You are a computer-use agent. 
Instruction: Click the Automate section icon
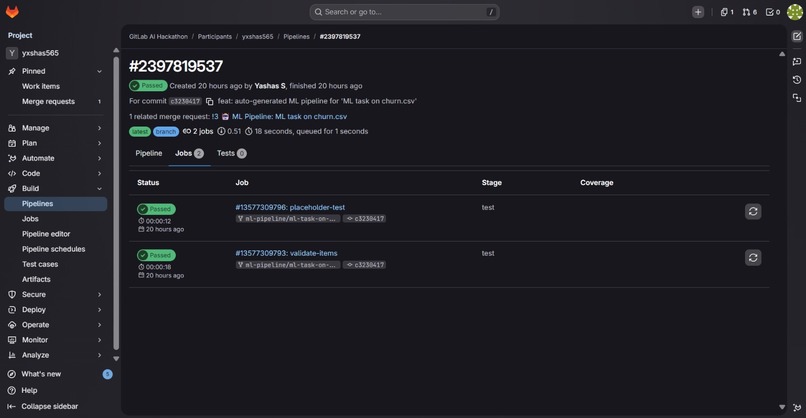pos(12,158)
